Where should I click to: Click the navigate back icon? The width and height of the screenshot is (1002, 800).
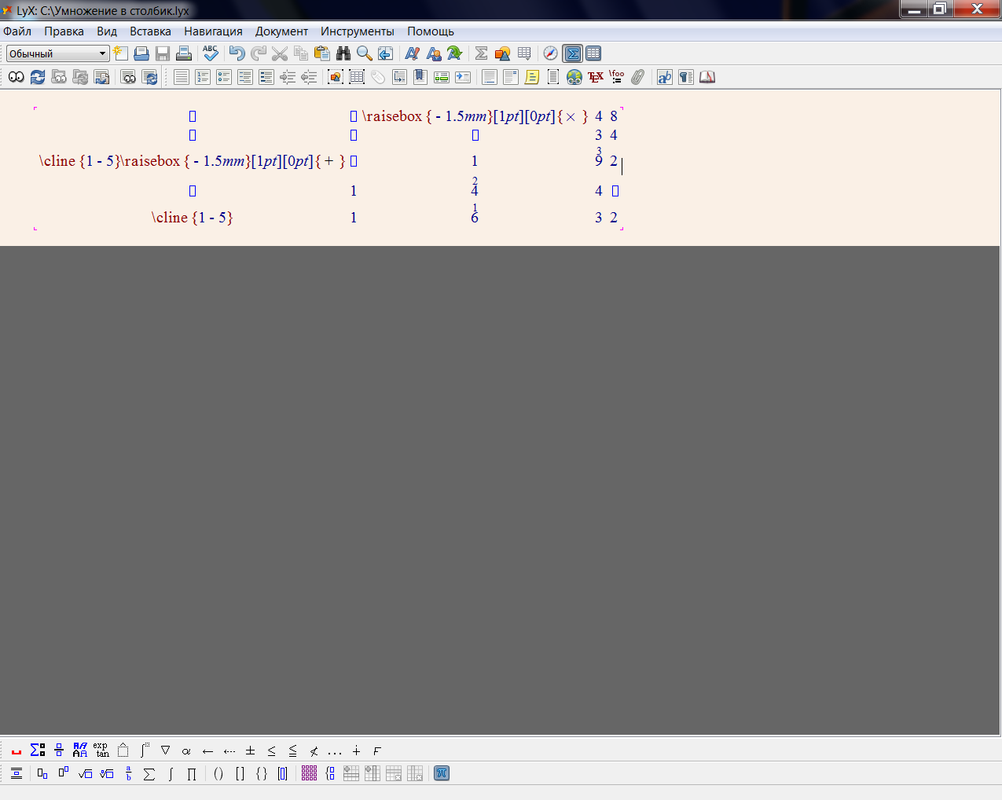click(x=385, y=54)
